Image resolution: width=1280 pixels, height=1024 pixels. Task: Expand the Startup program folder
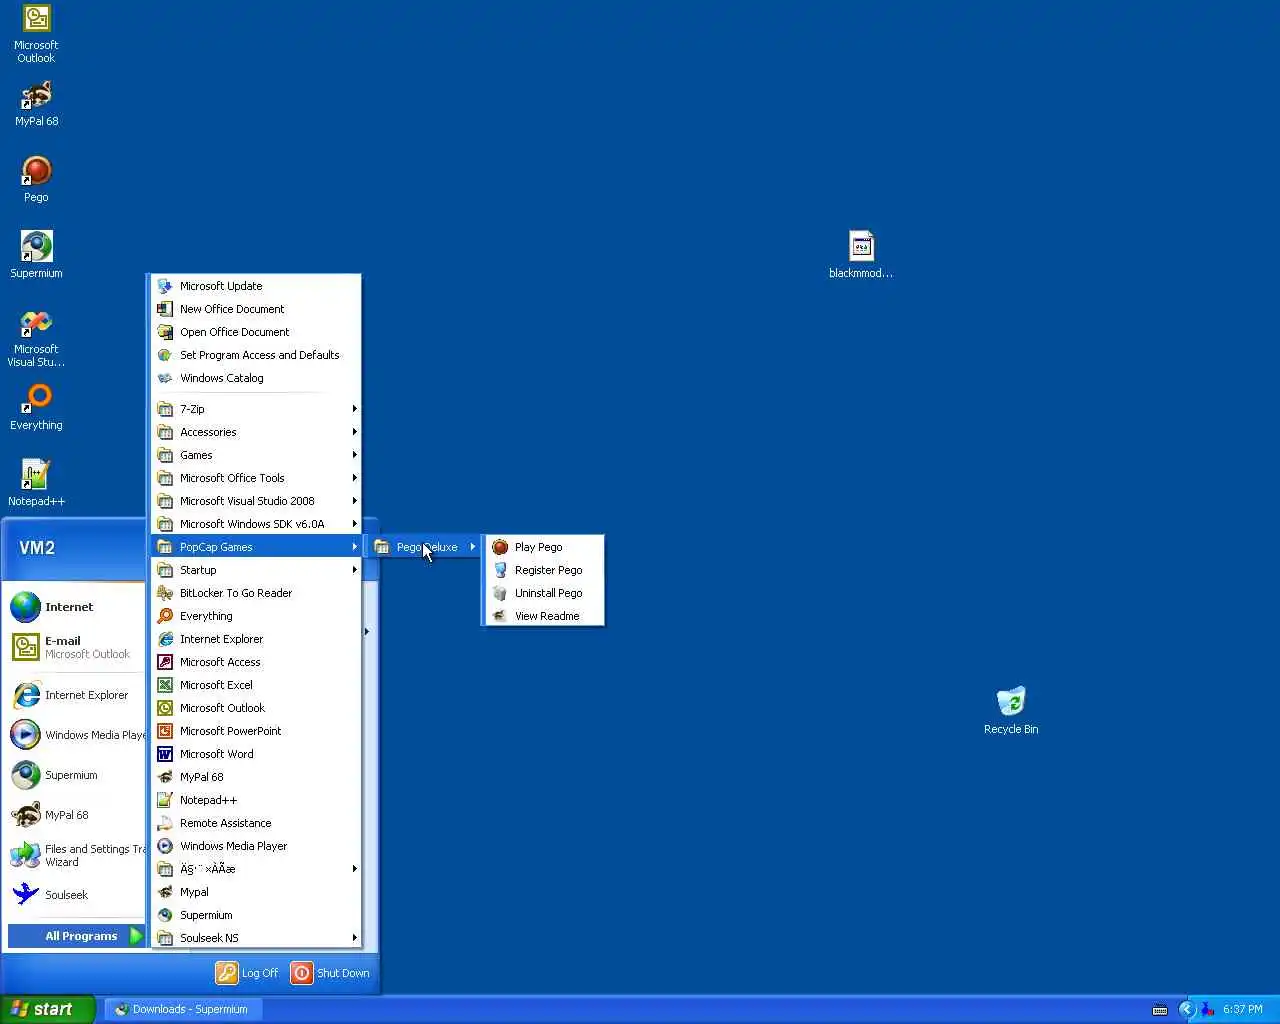256,570
